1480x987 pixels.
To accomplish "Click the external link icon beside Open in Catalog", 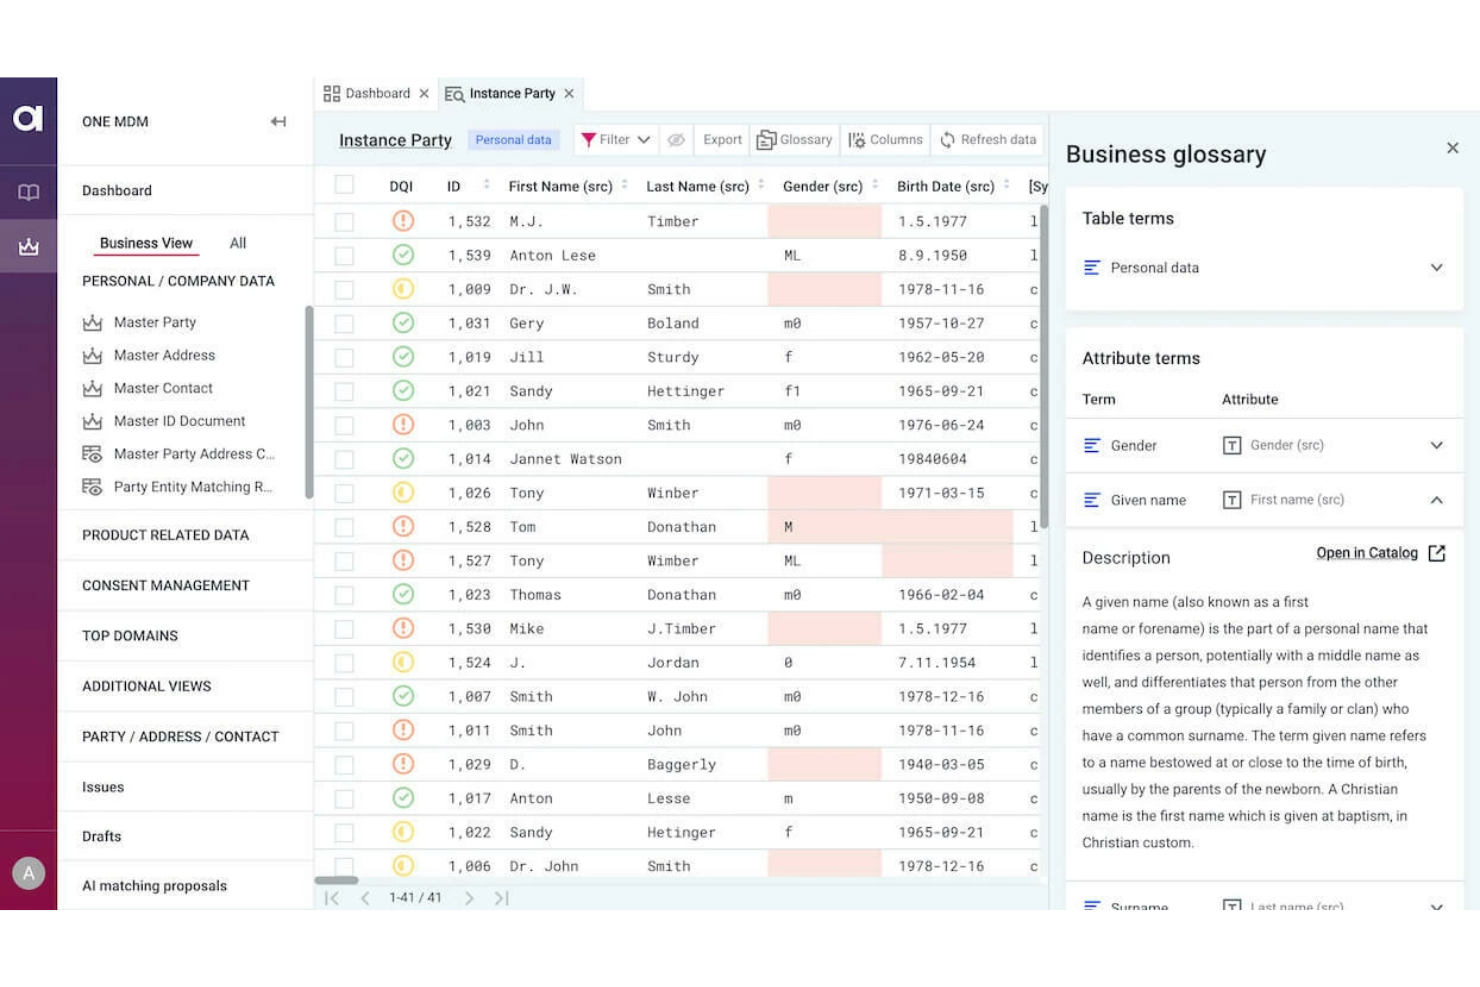I will pyautogui.click(x=1437, y=553).
